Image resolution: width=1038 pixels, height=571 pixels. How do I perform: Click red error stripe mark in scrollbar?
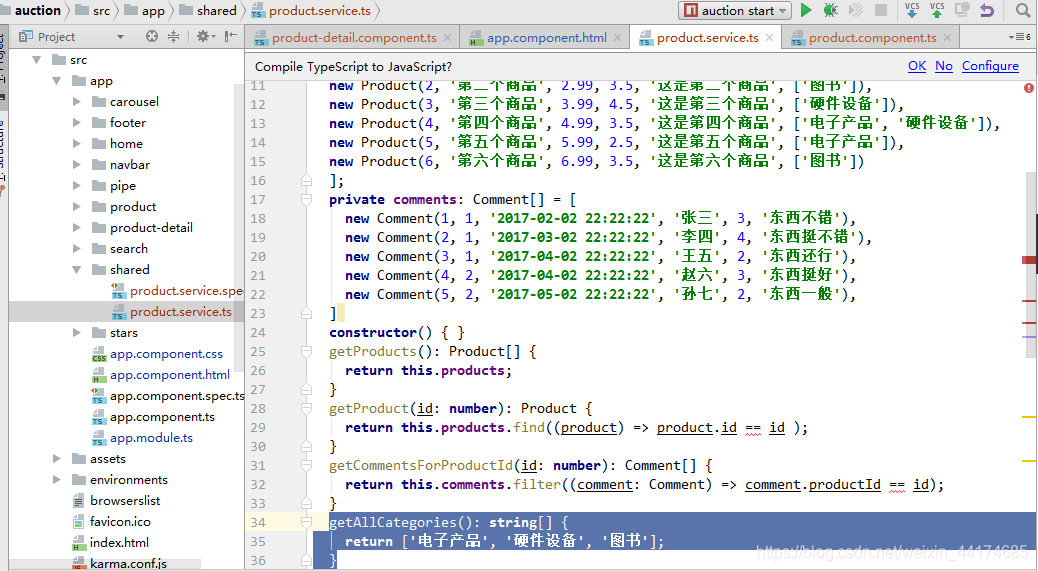pos(1029,260)
